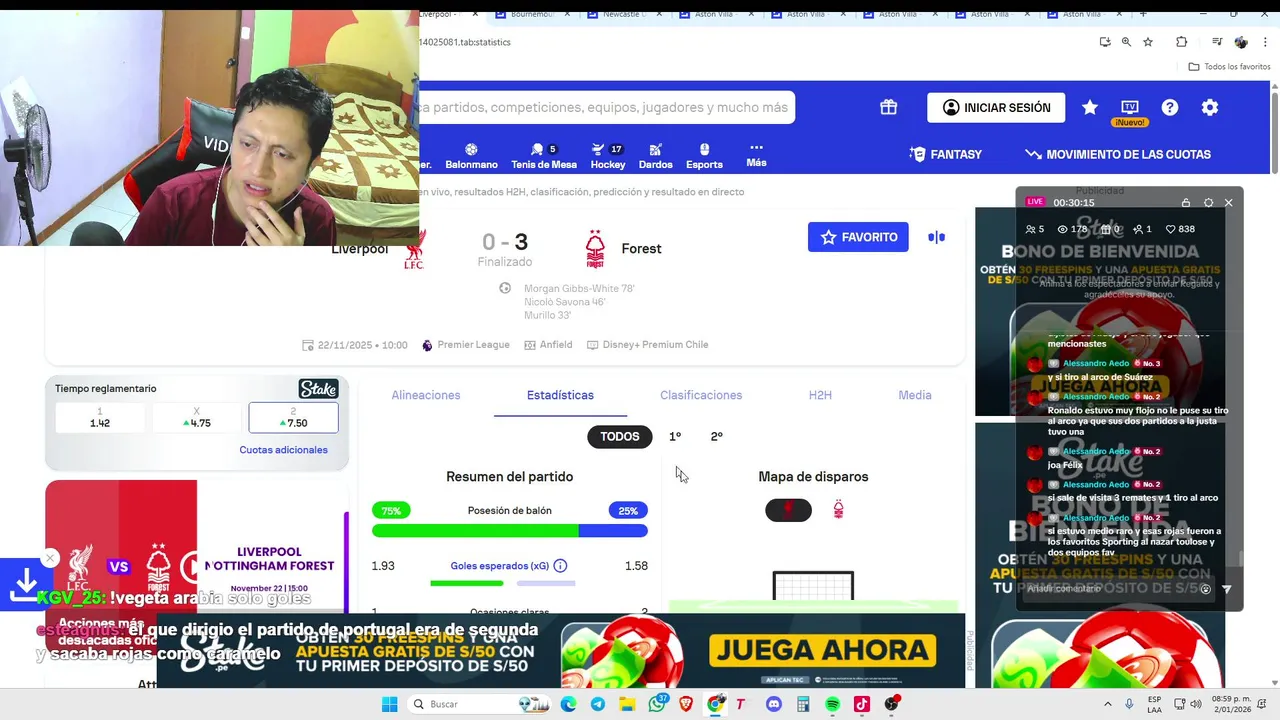Open Estadísticas tab

(x=560, y=395)
